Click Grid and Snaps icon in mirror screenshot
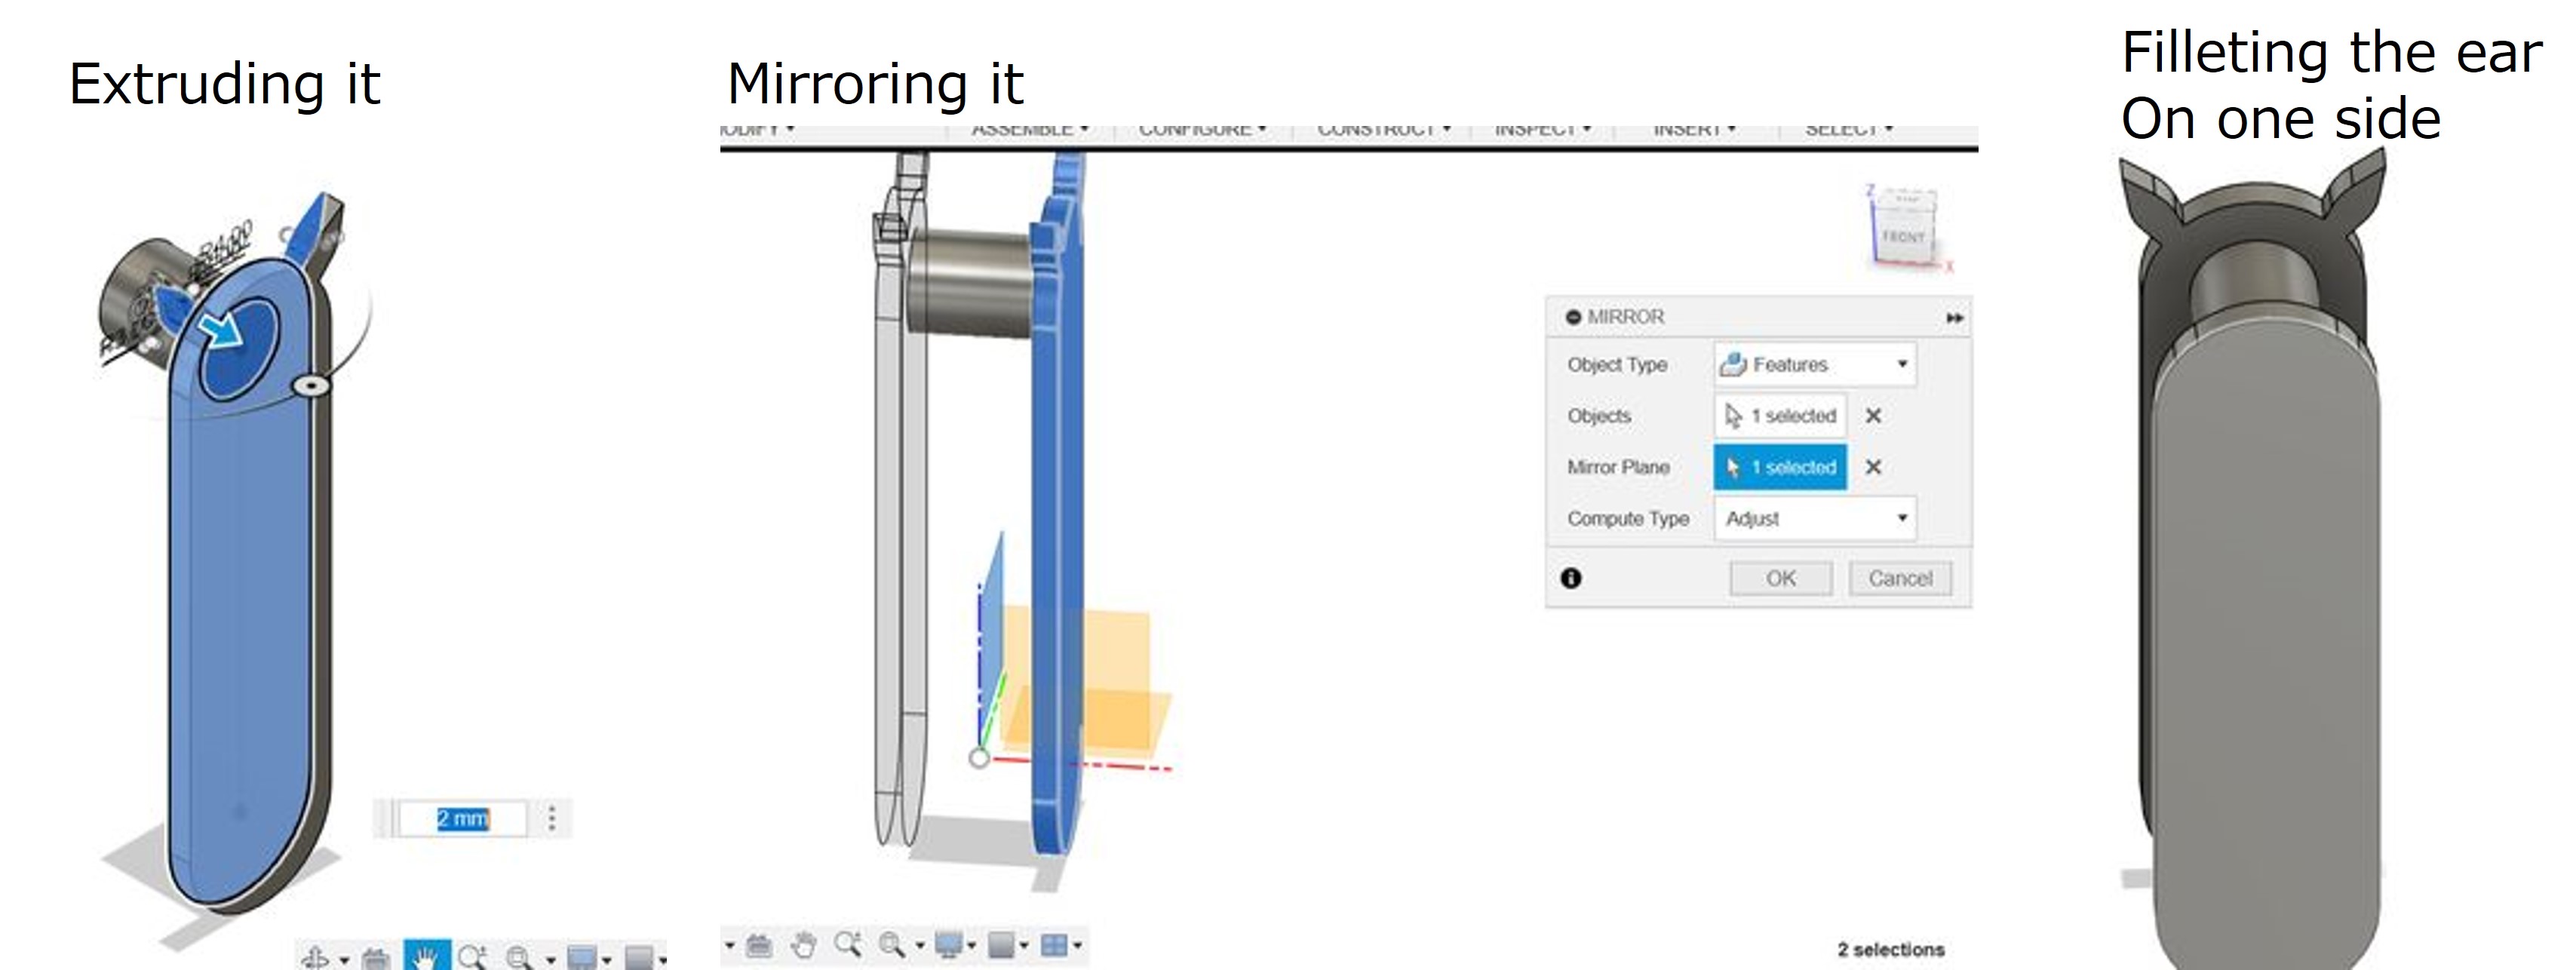The height and width of the screenshot is (970, 2576). (x=1000, y=944)
